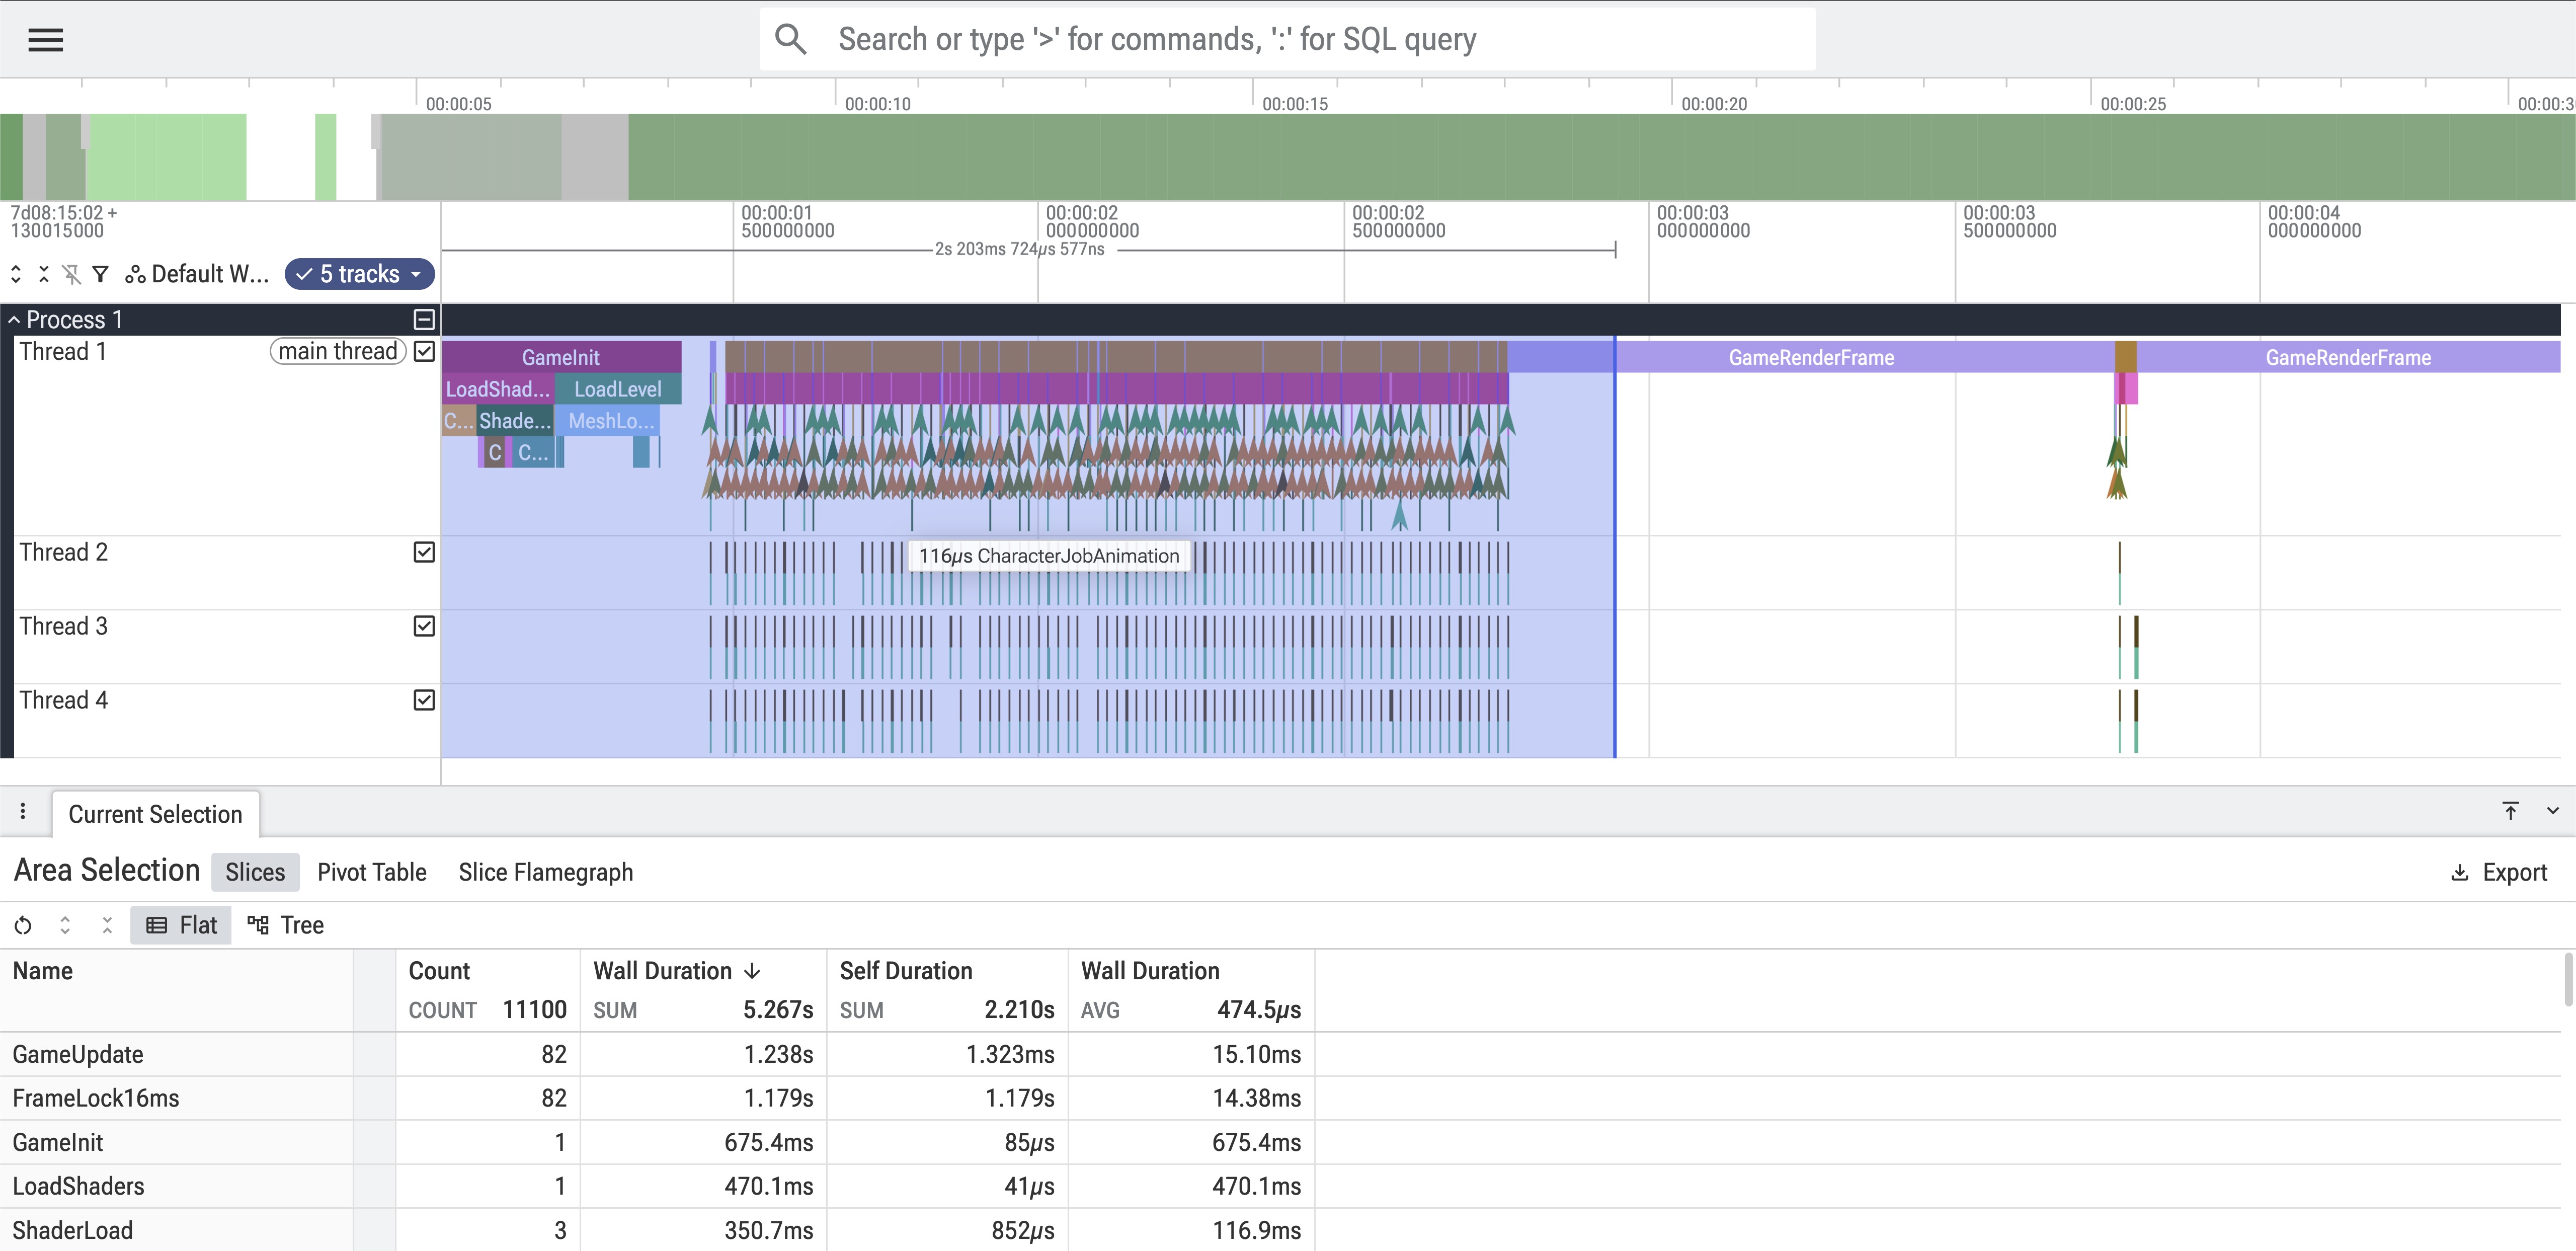The width and height of the screenshot is (2576, 1251).
Task: Click the search magnifier icon
Action: (x=790, y=39)
